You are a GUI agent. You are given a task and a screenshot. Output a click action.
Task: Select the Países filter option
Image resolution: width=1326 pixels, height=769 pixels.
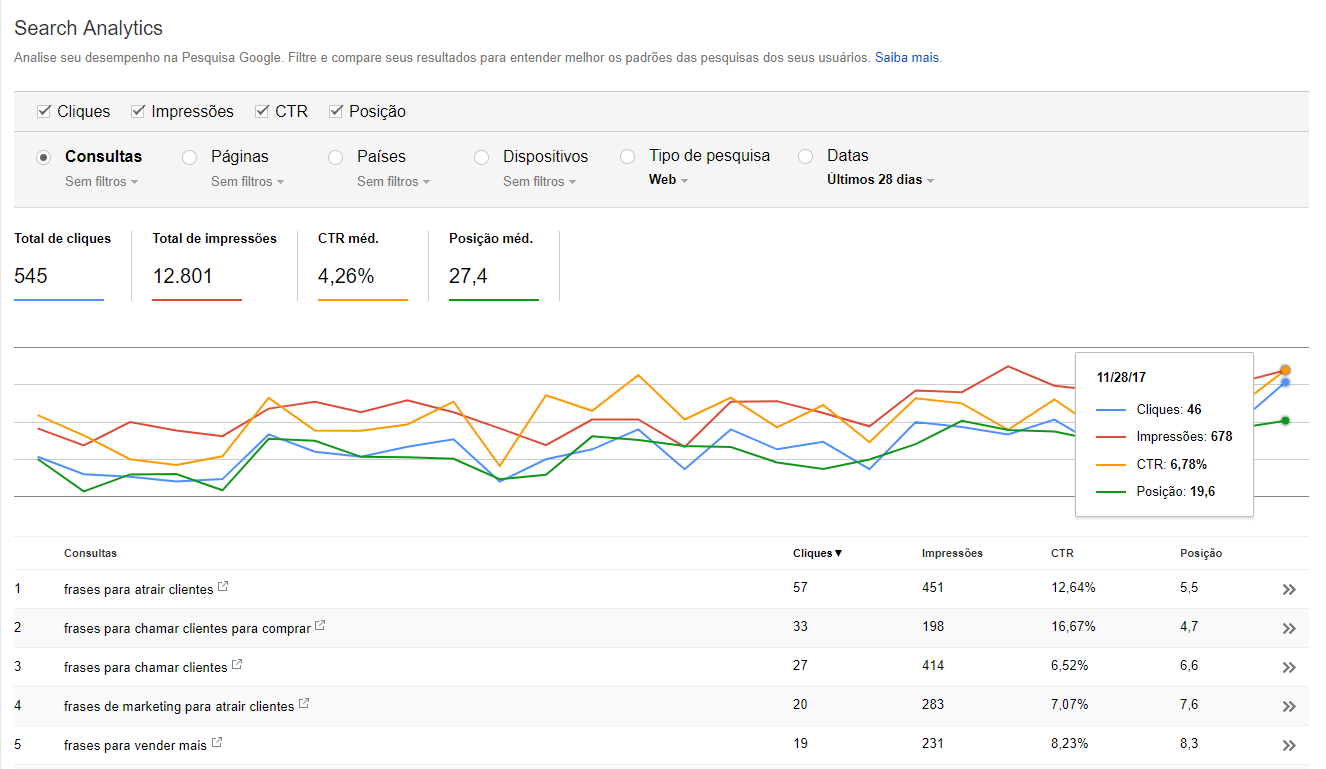click(x=335, y=157)
